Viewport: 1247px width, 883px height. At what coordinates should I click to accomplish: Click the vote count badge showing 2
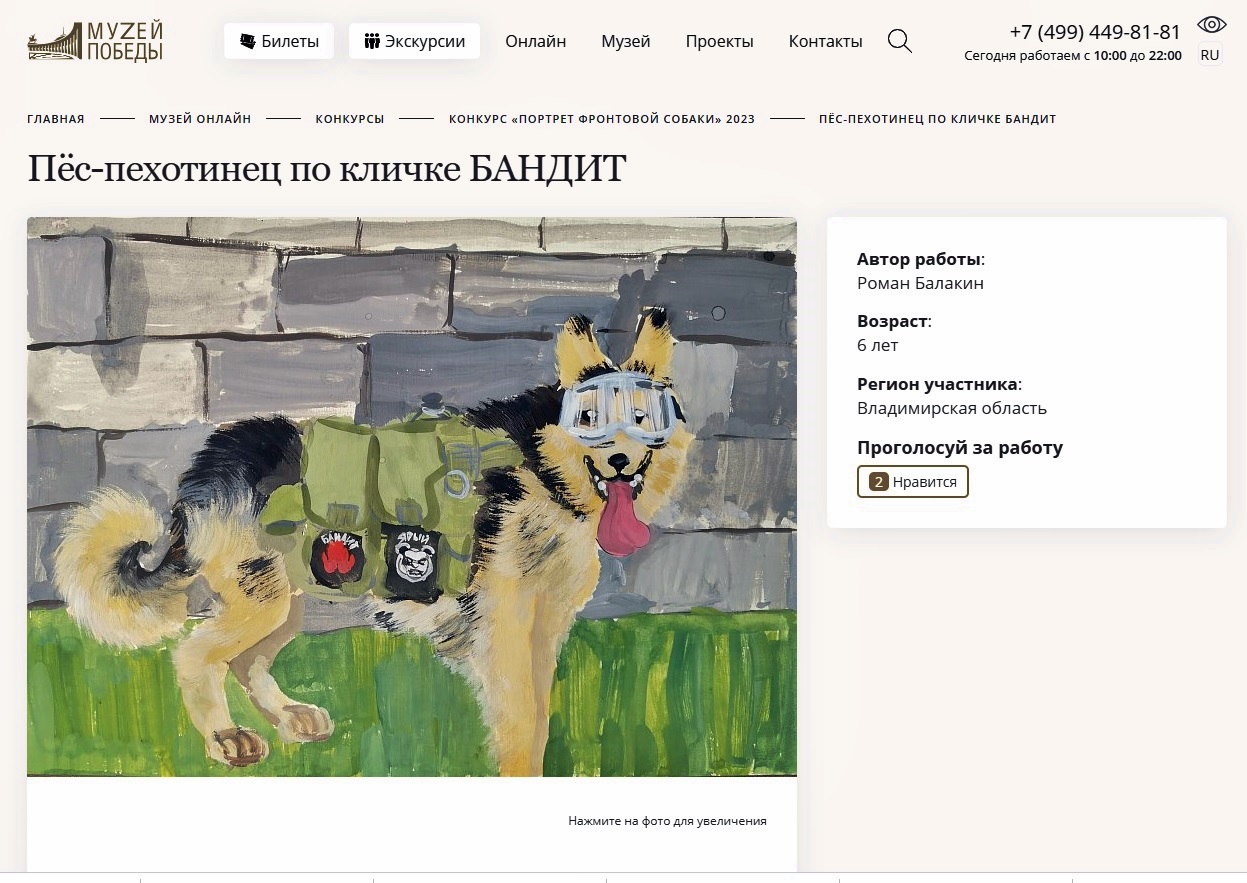pos(879,482)
